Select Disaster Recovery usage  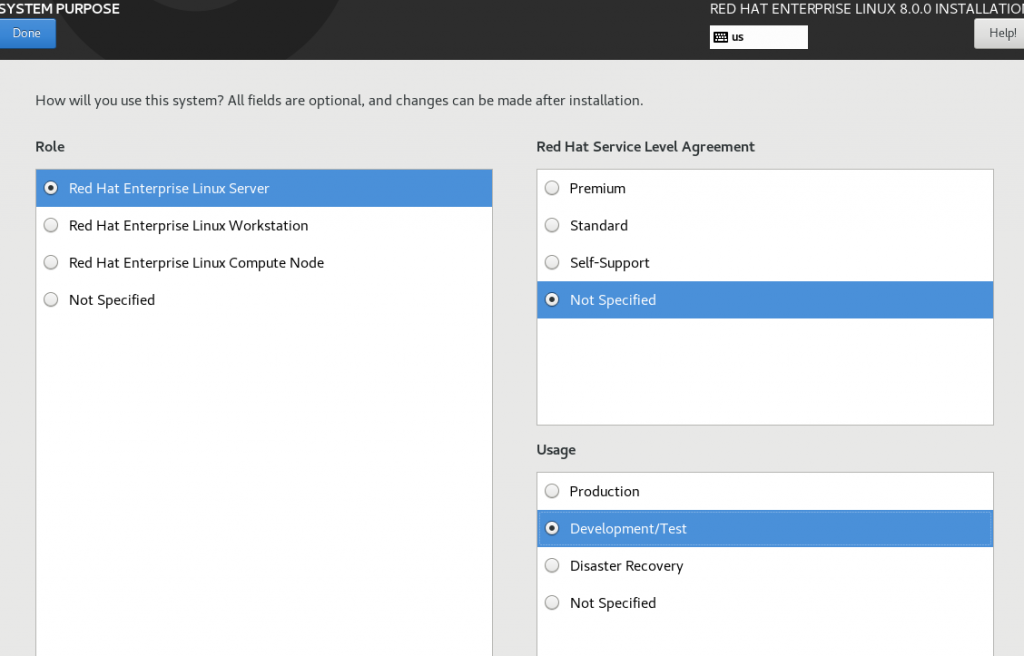[x=626, y=566]
